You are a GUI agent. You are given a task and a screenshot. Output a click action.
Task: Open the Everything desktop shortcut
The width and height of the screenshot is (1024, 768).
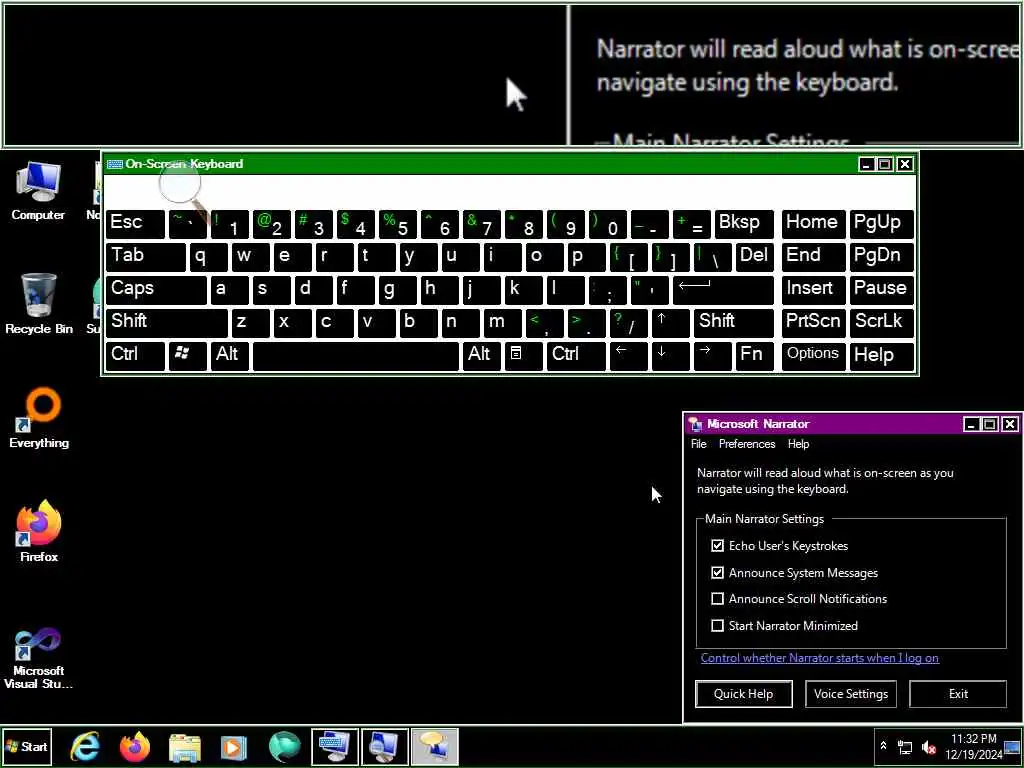(39, 418)
